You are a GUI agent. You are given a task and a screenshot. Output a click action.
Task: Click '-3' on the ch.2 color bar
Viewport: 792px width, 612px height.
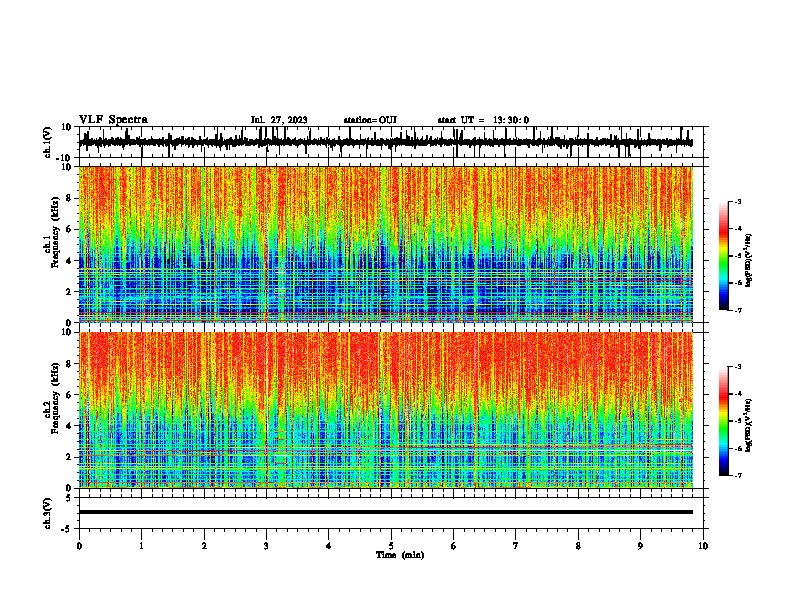(x=738, y=367)
